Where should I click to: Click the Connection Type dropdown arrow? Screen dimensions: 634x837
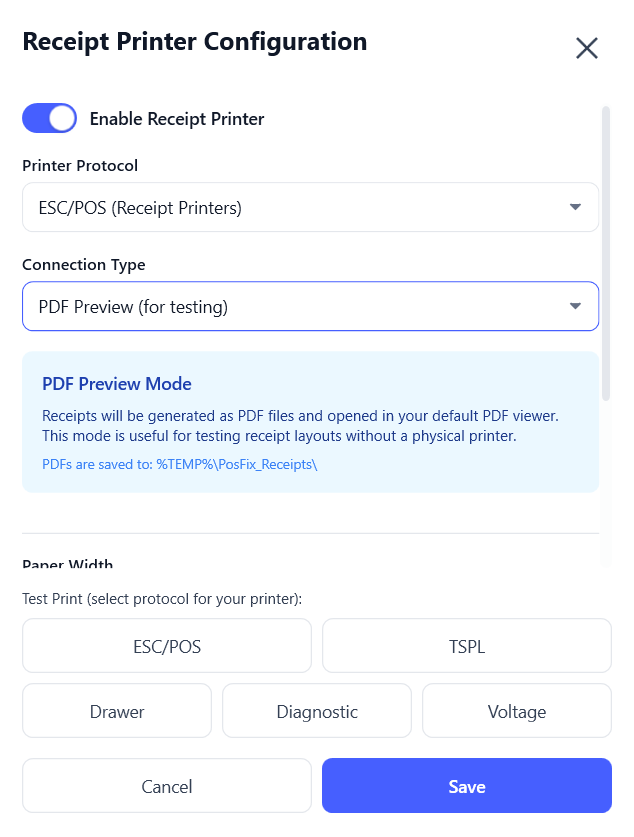[575, 306]
